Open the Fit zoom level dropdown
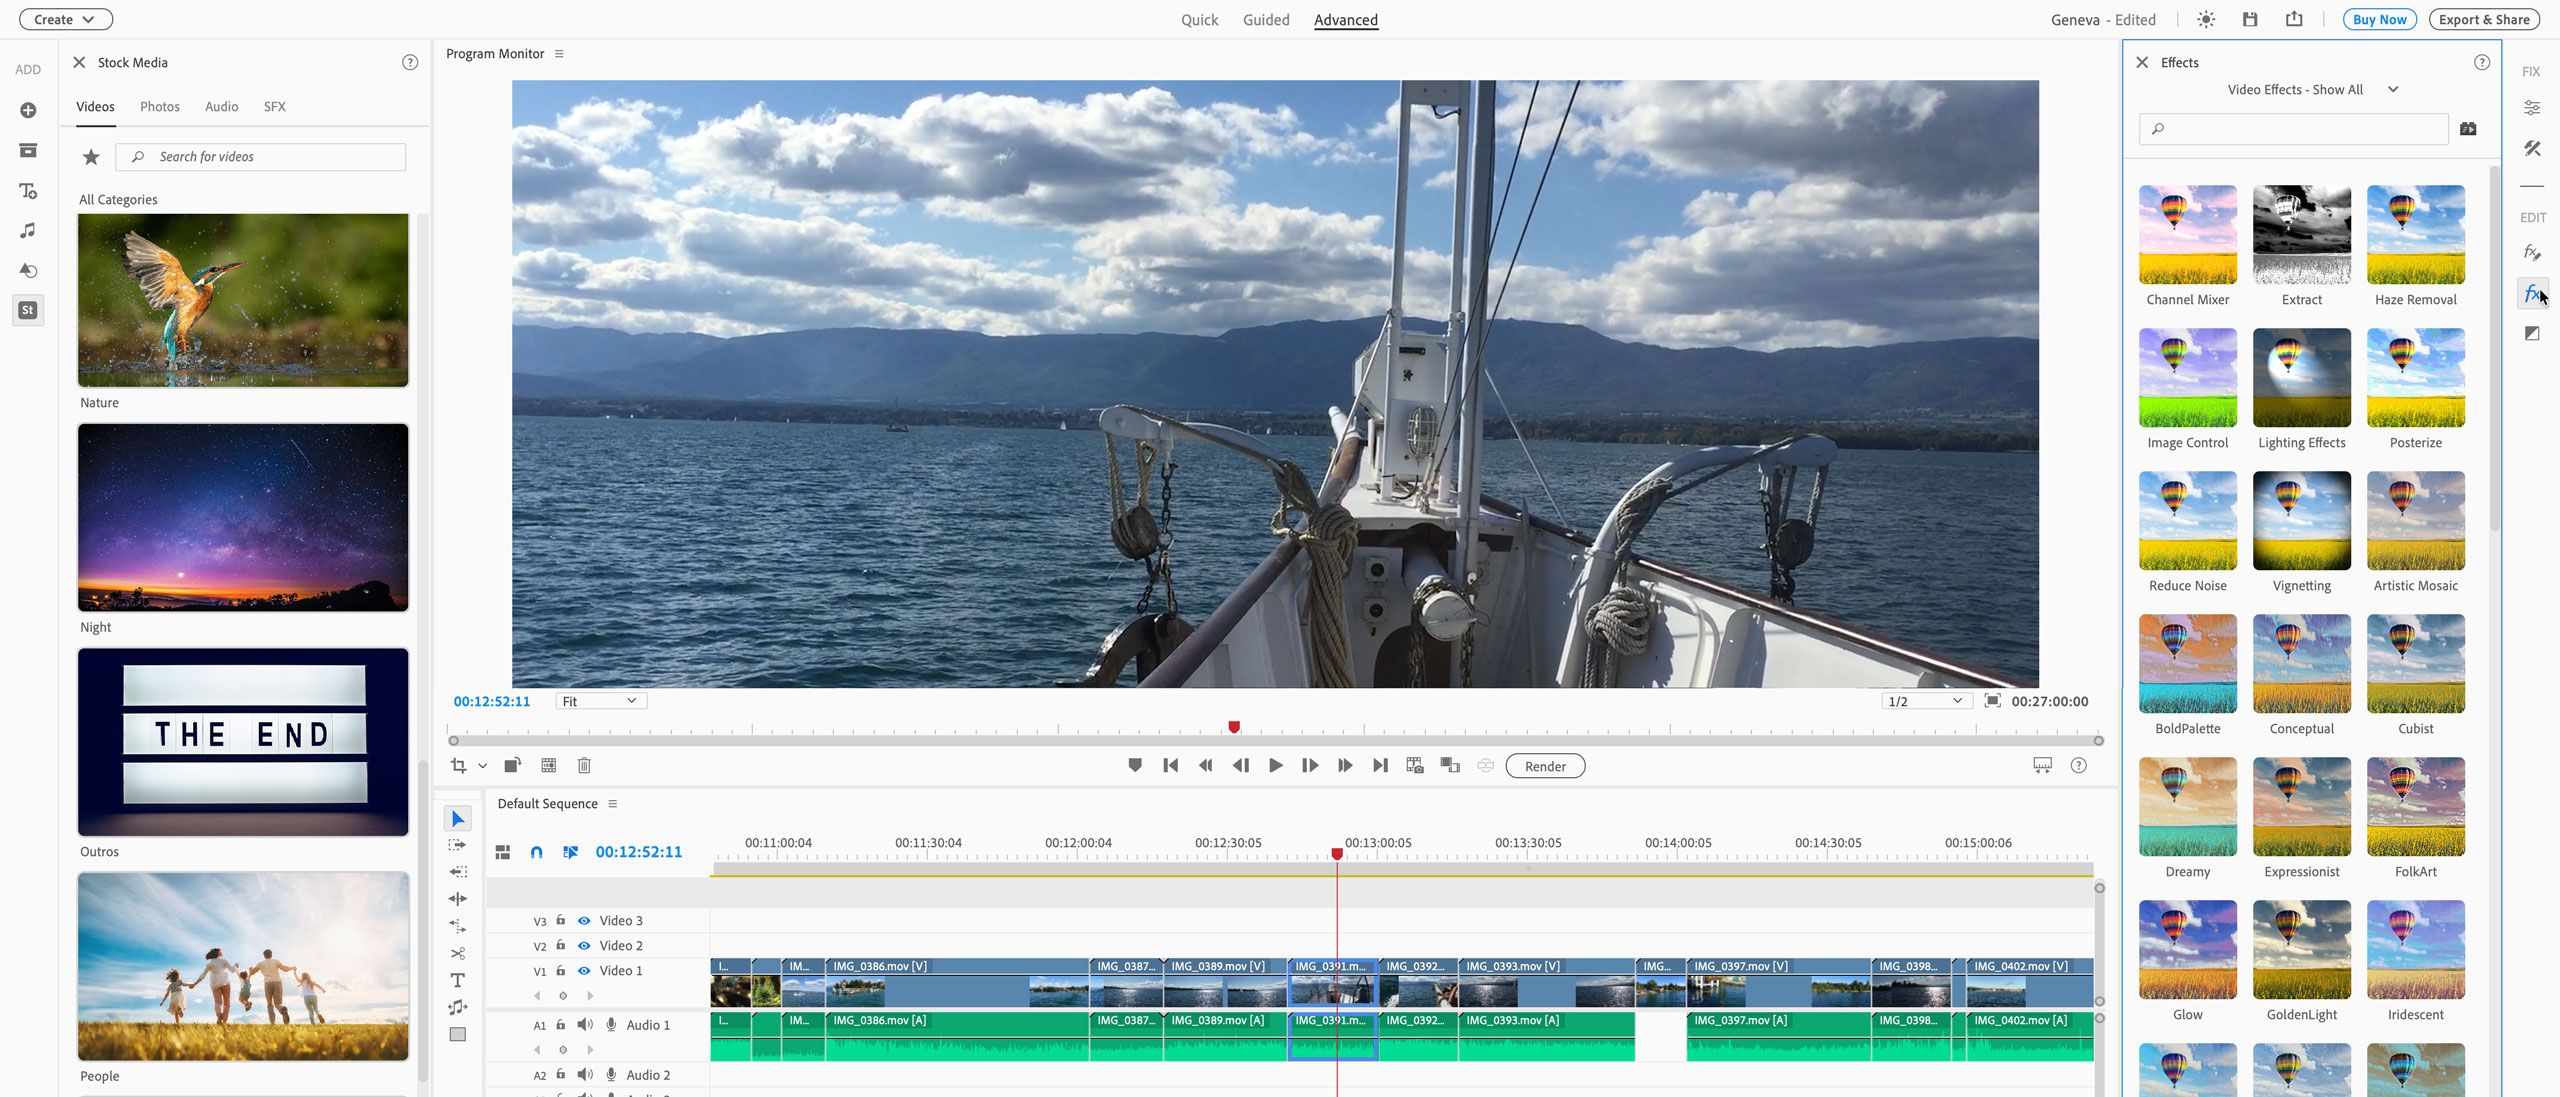 [x=600, y=701]
